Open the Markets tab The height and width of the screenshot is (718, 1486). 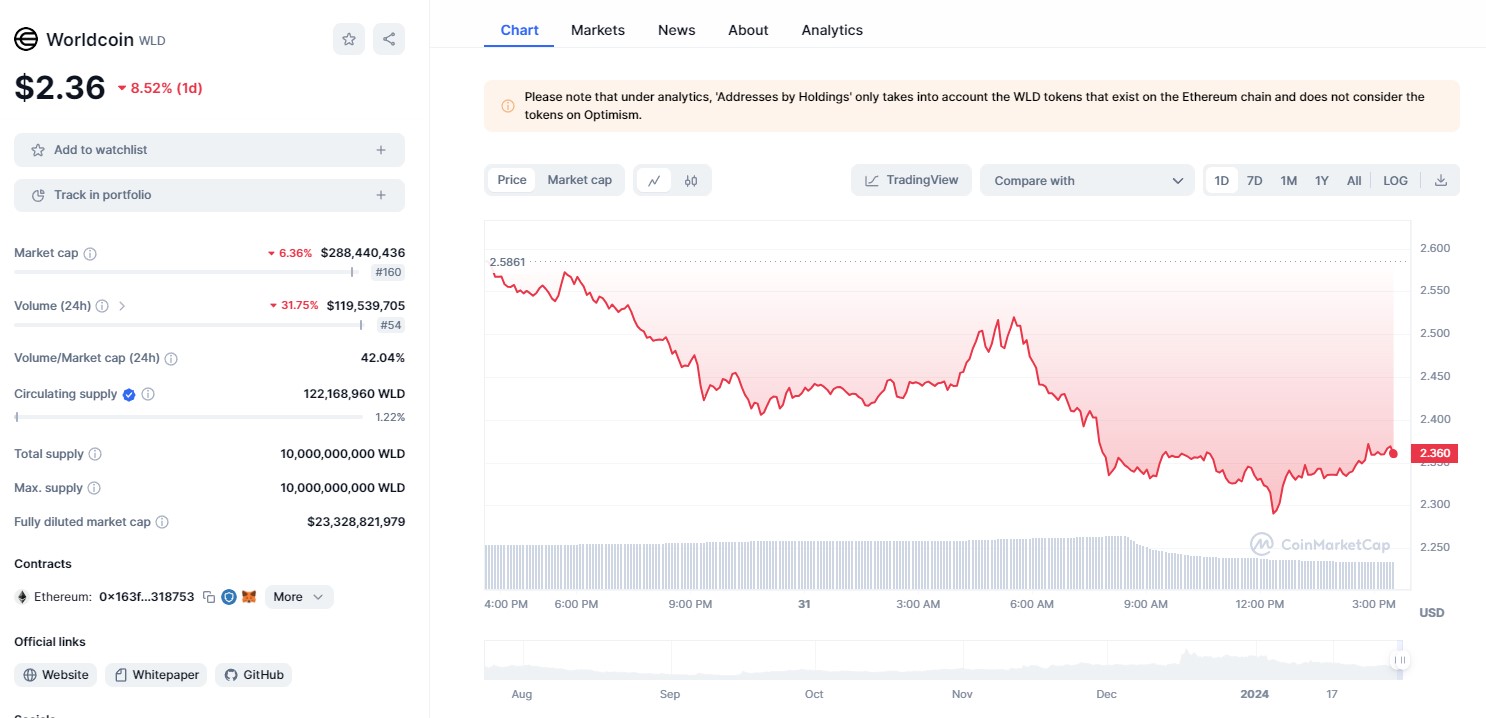(598, 30)
